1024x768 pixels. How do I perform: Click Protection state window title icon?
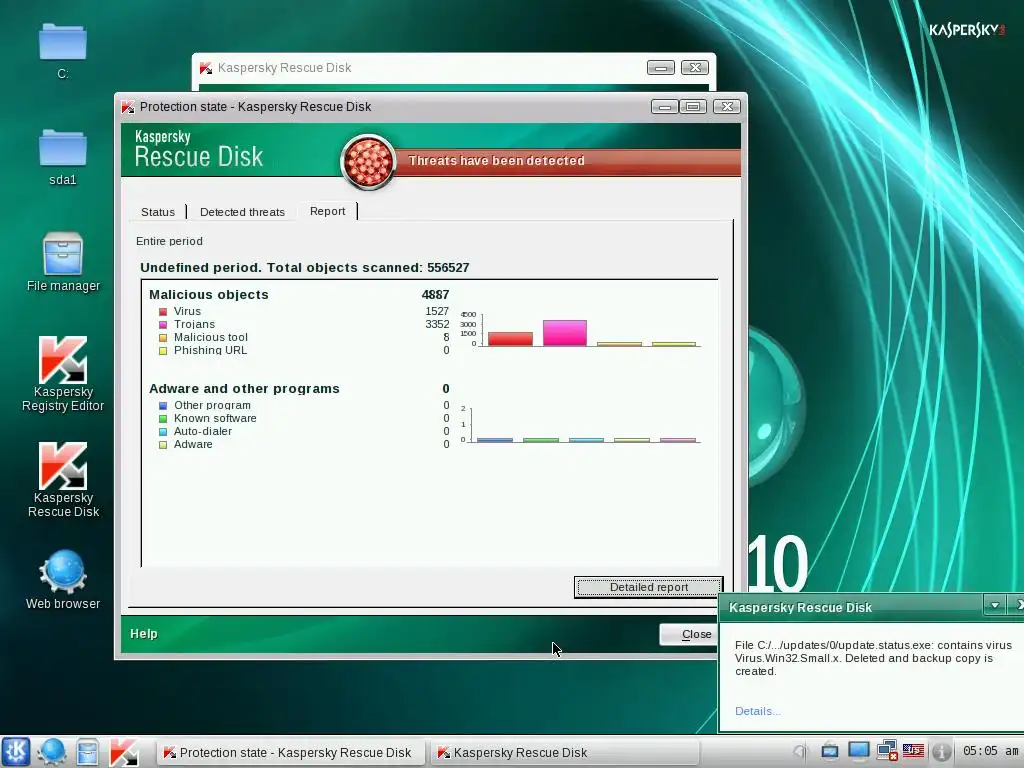pyautogui.click(x=128, y=107)
